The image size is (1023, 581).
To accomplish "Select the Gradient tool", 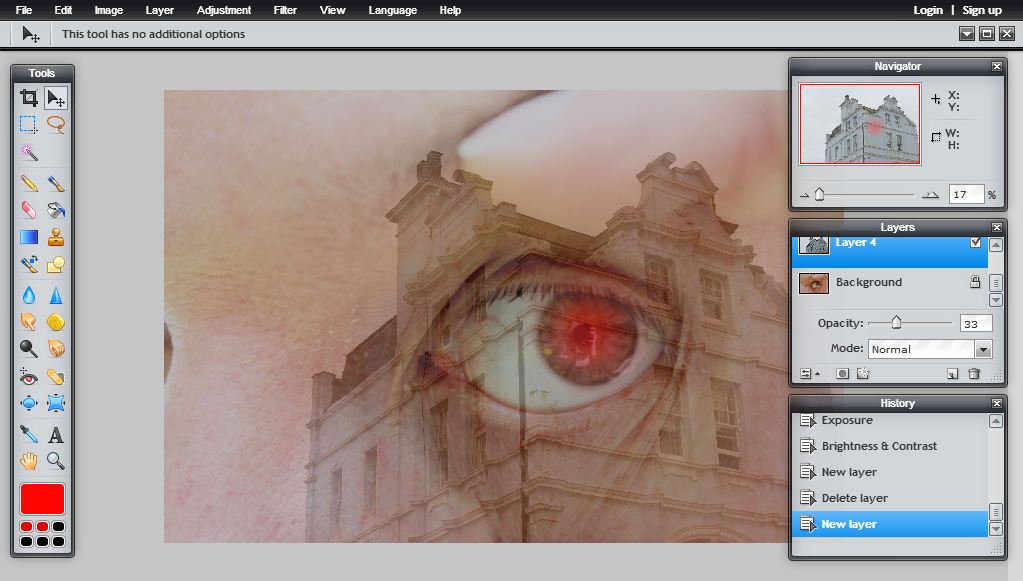I will (29, 237).
